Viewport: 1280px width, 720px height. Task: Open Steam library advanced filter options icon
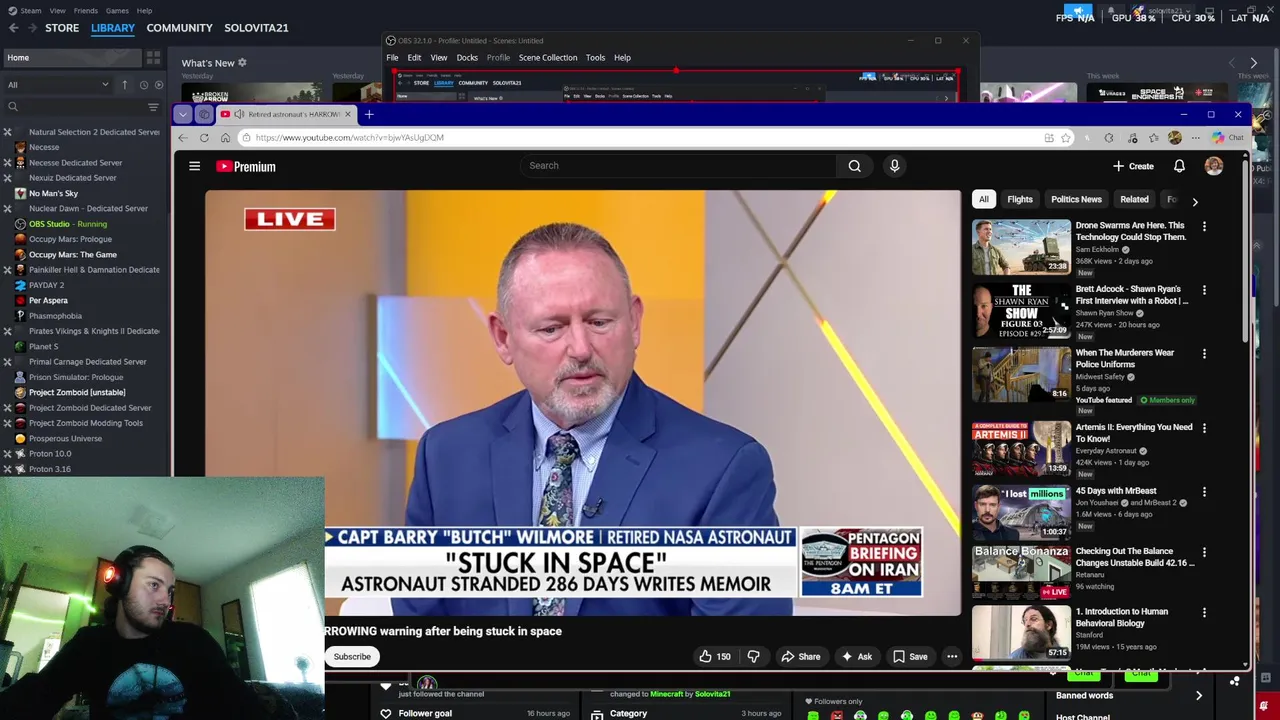tap(153, 107)
